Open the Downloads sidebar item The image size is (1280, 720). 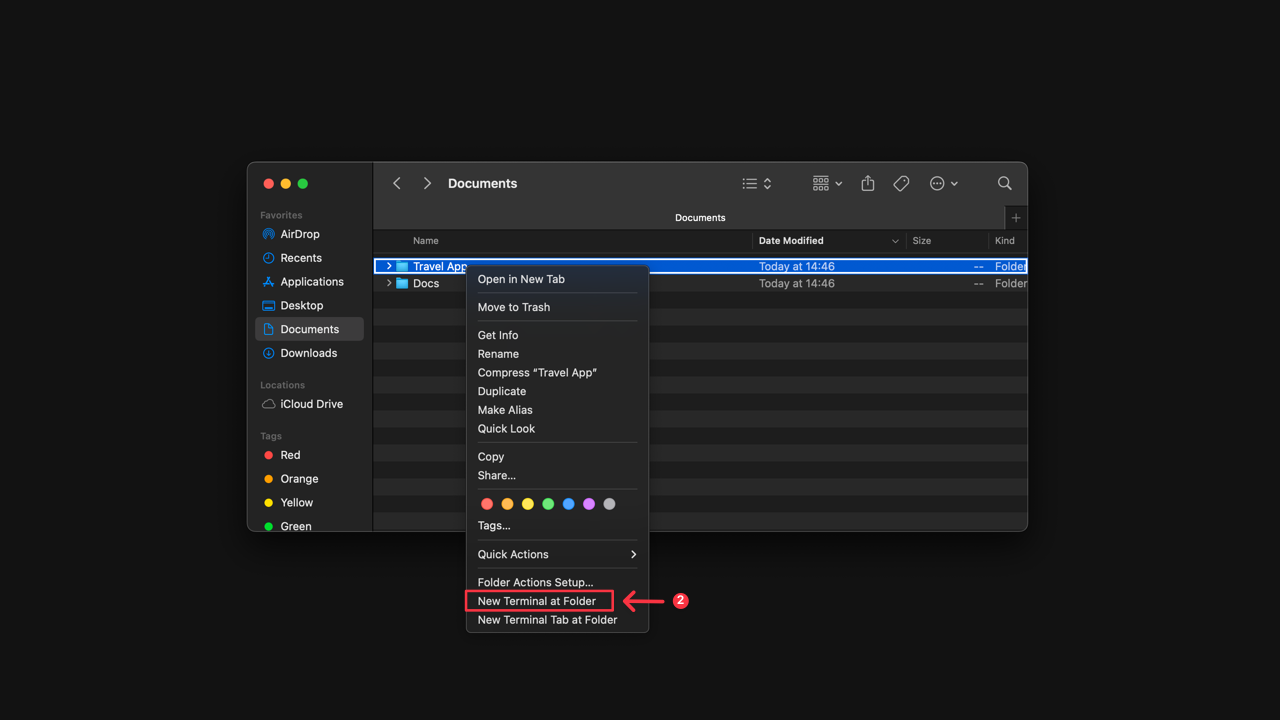click(307, 353)
